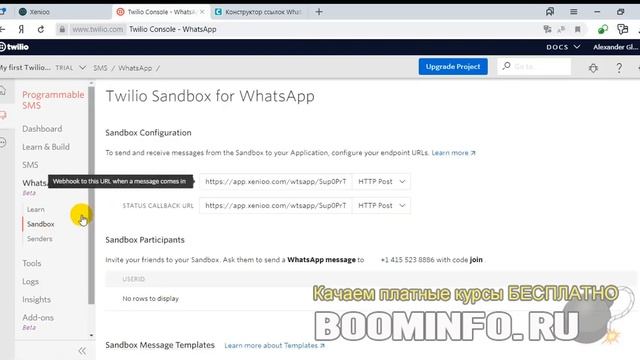This screenshot has width=640, height=360.
Task: Open a new browser tab
Action: (319, 12)
